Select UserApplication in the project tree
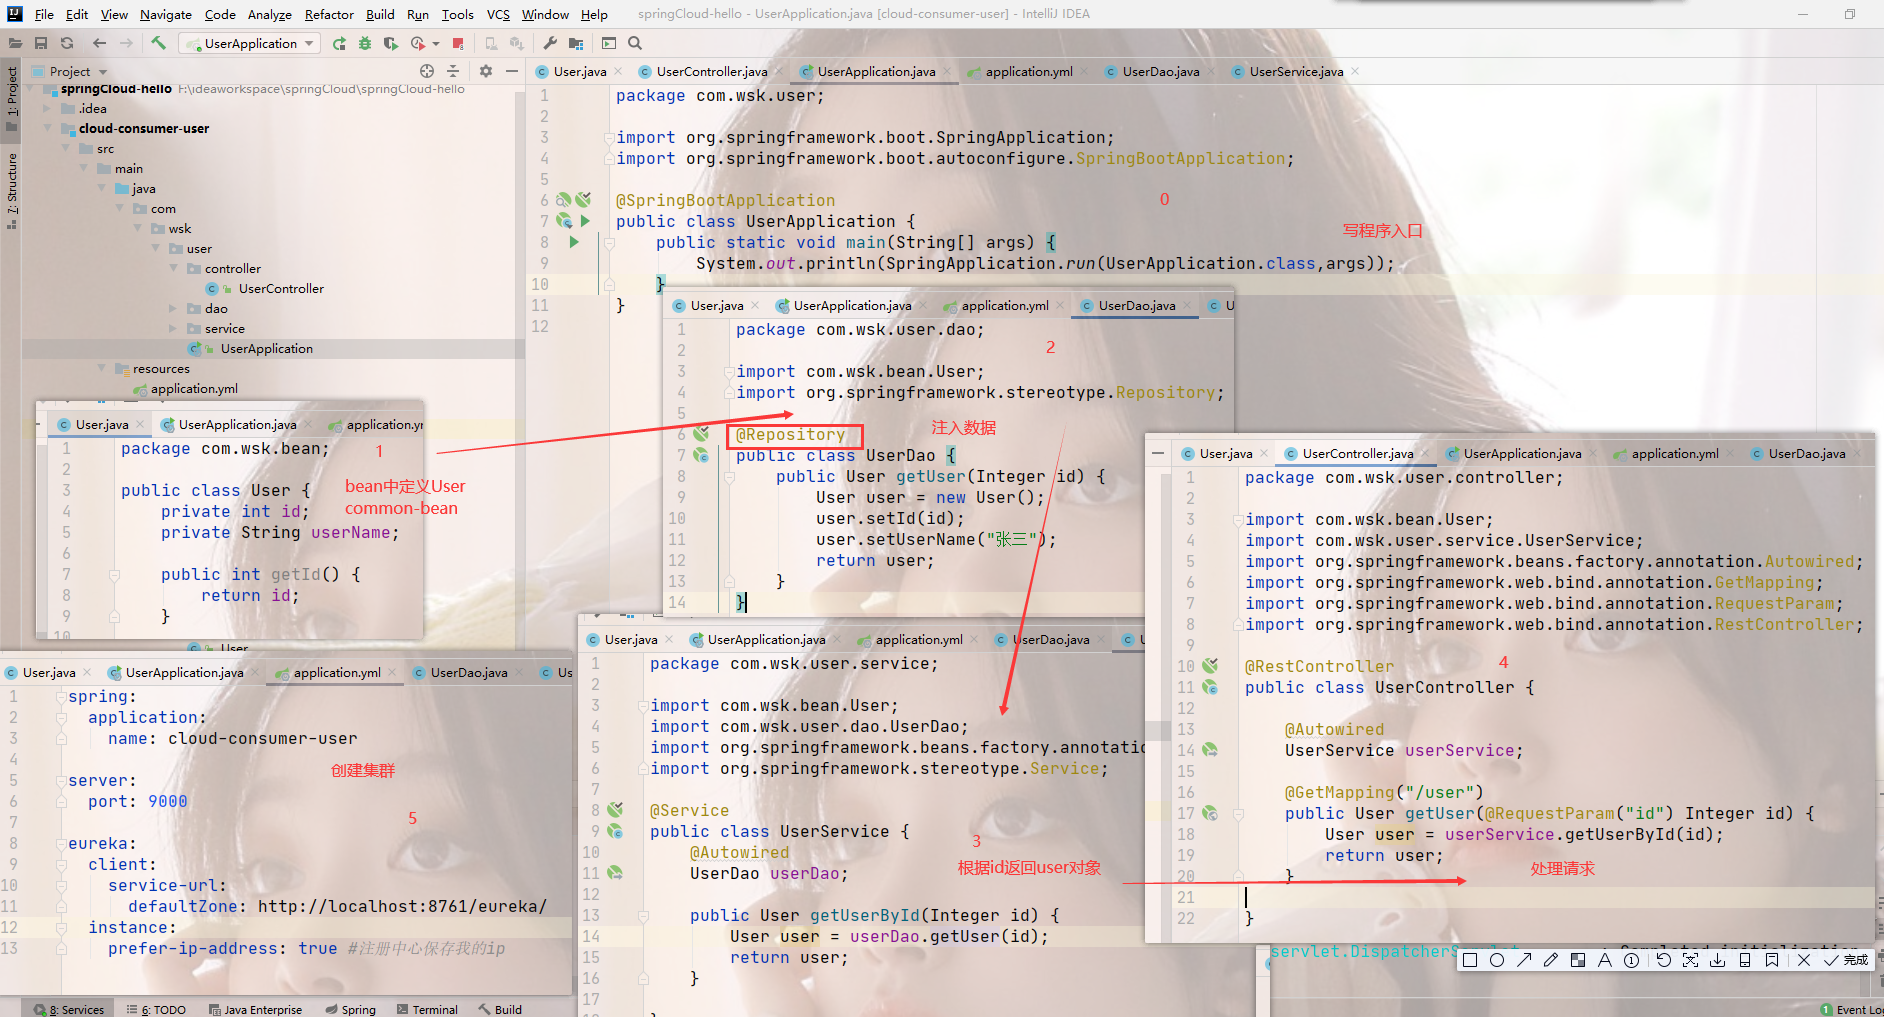The width and height of the screenshot is (1884, 1017). (x=266, y=348)
